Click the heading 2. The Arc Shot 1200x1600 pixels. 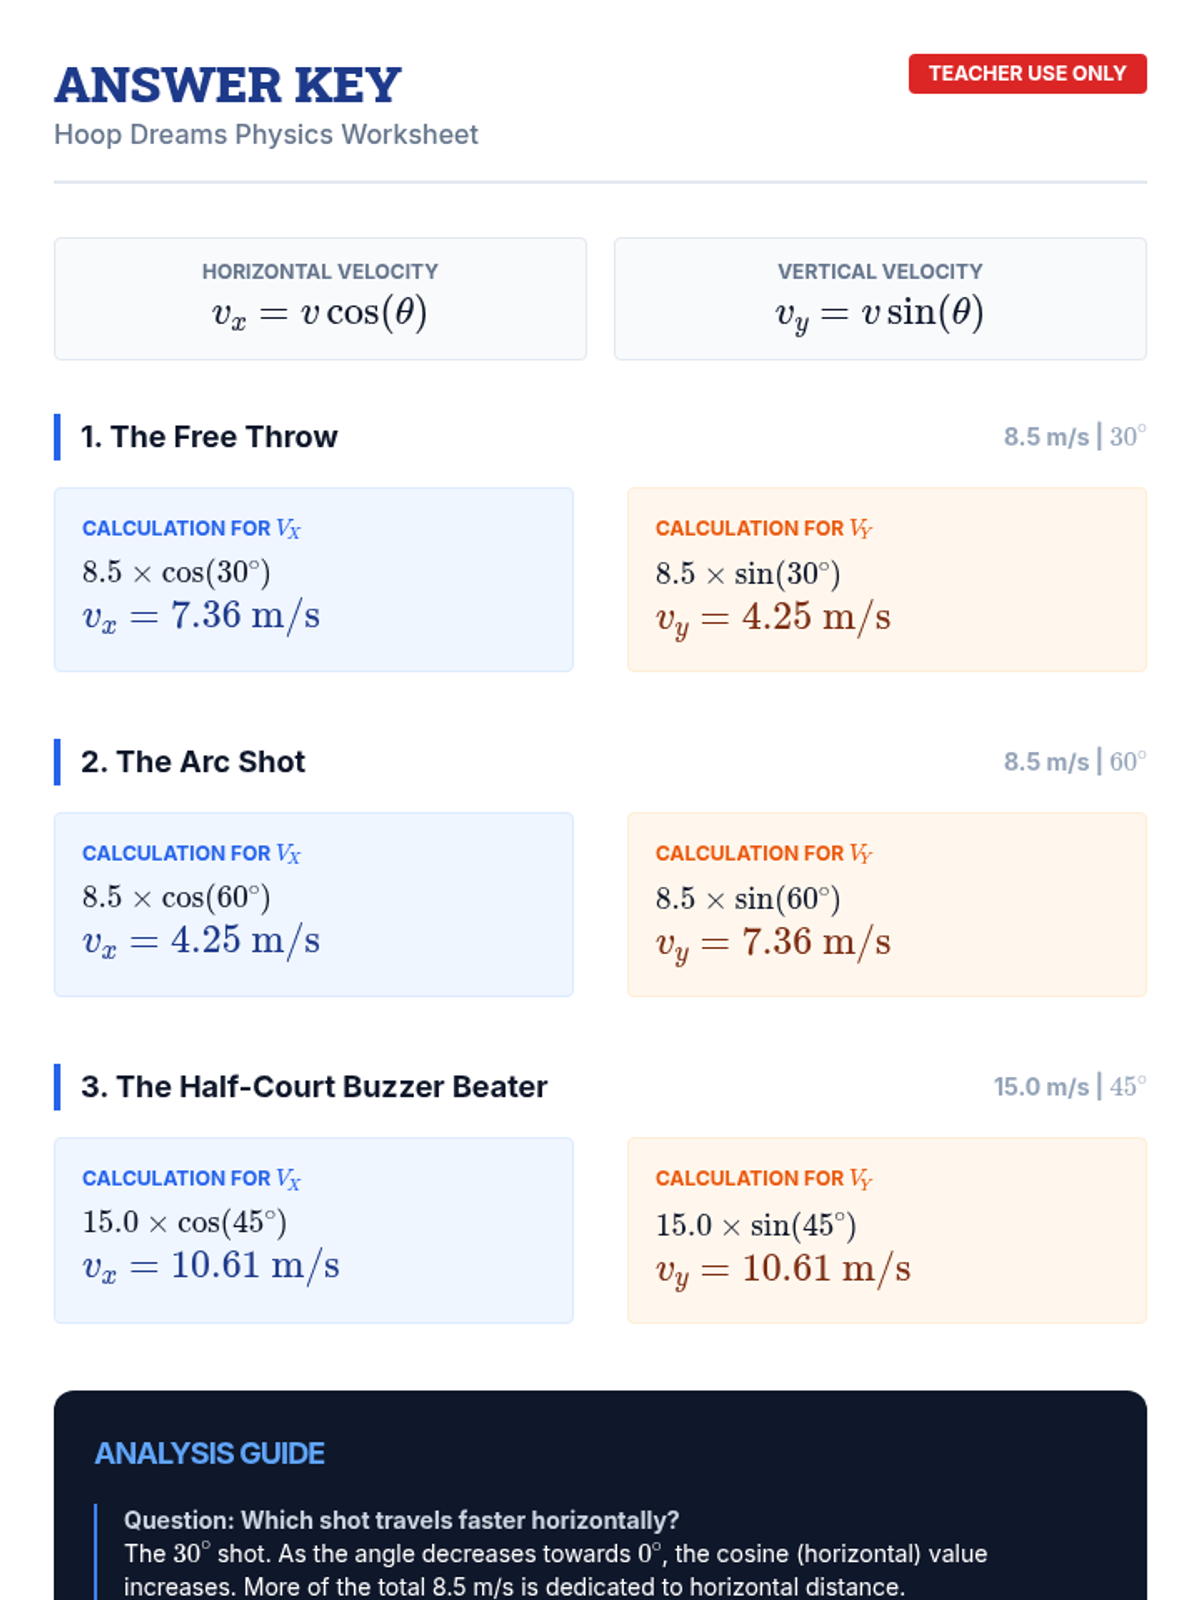tap(193, 762)
